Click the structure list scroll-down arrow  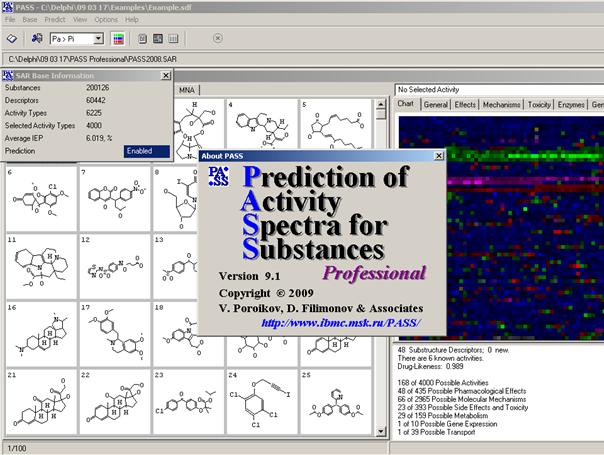click(381, 431)
